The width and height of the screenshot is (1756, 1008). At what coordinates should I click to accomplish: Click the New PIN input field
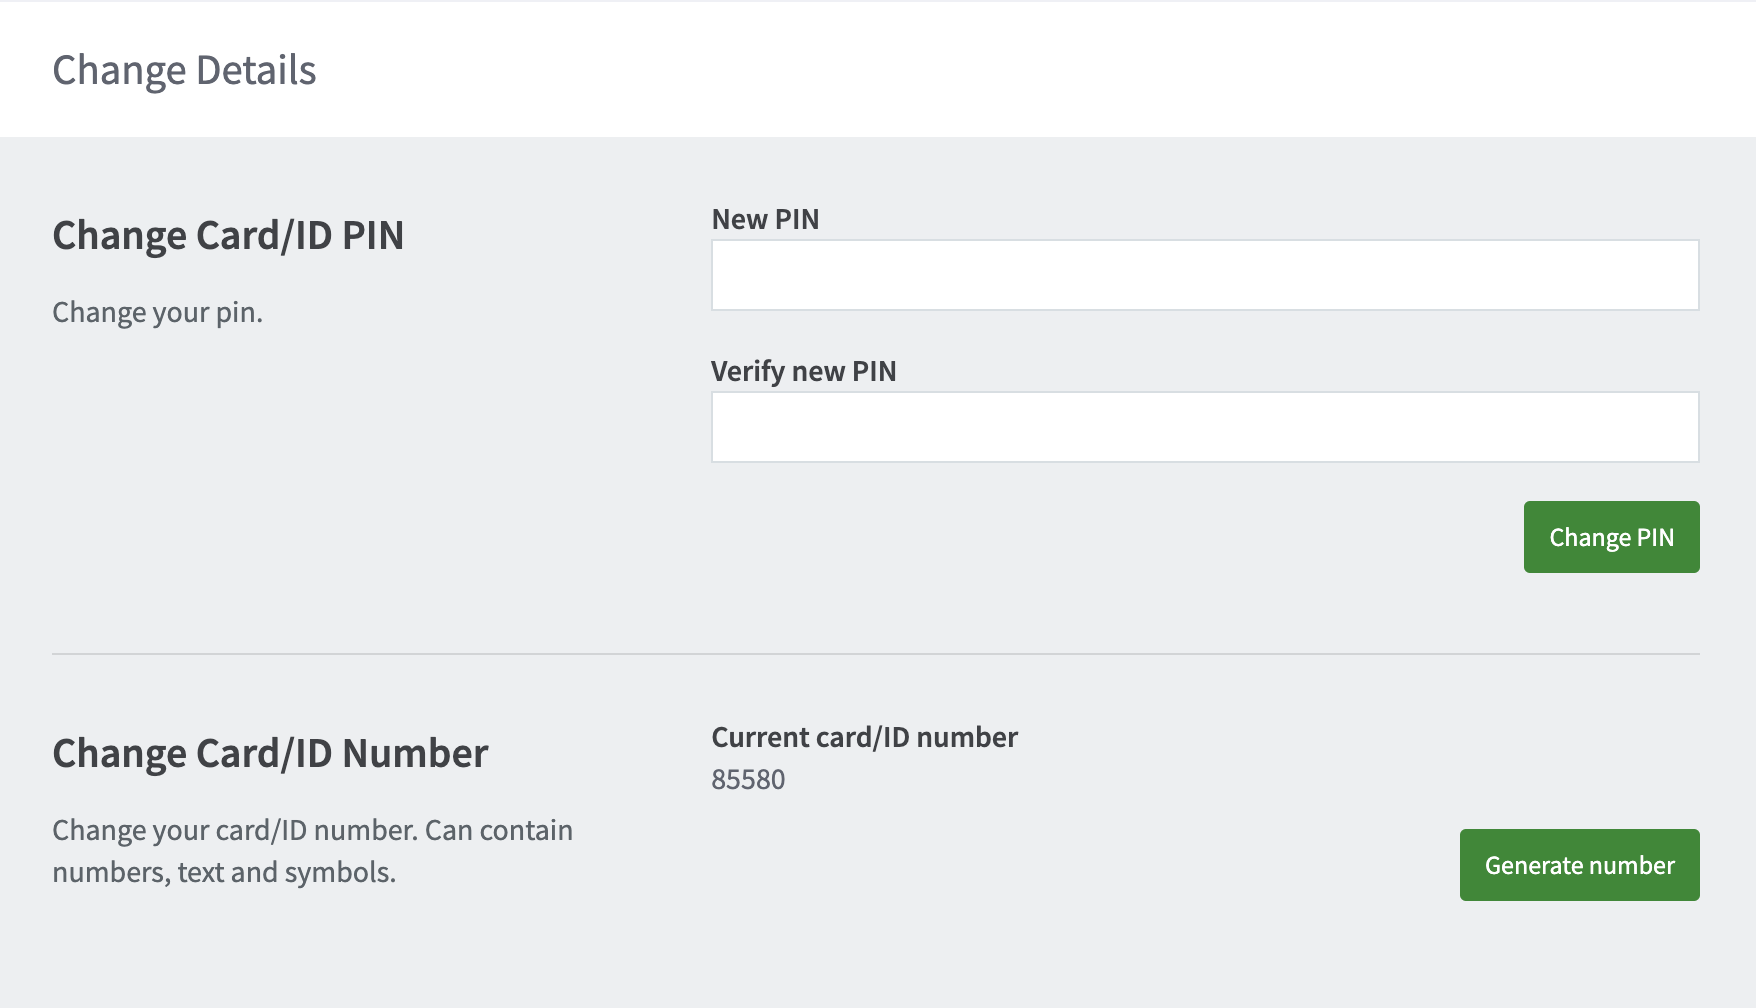coord(1204,275)
